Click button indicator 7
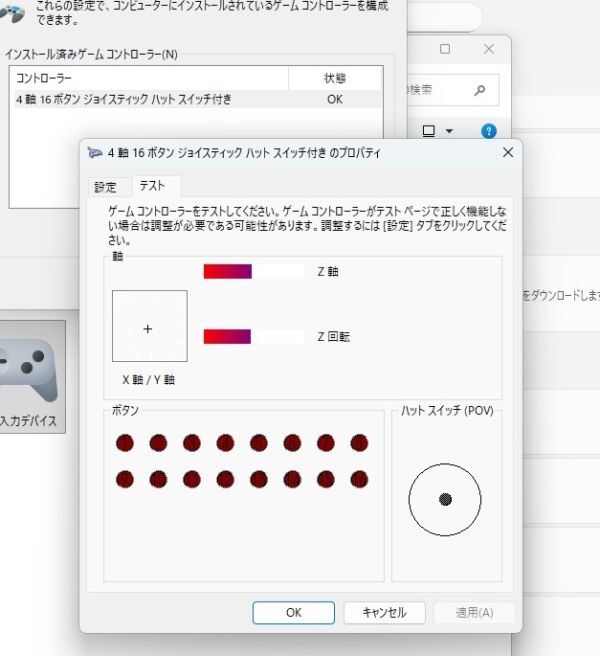This screenshot has width=600, height=656. [x=326, y=443]
